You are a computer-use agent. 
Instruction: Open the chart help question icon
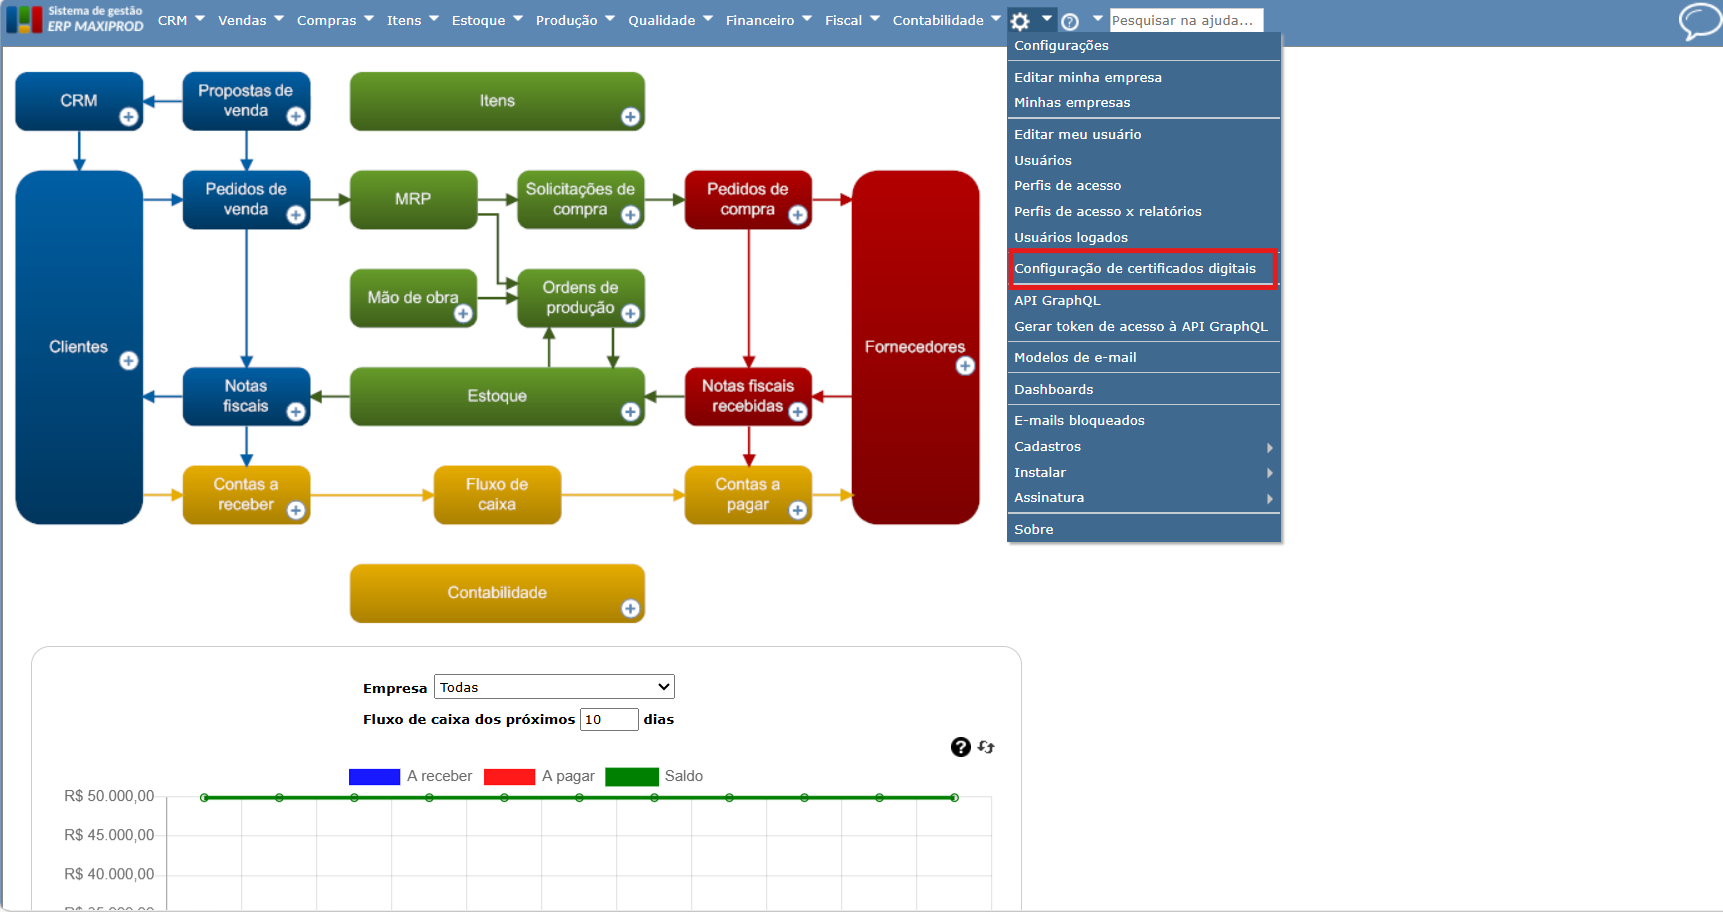(961, 747)
